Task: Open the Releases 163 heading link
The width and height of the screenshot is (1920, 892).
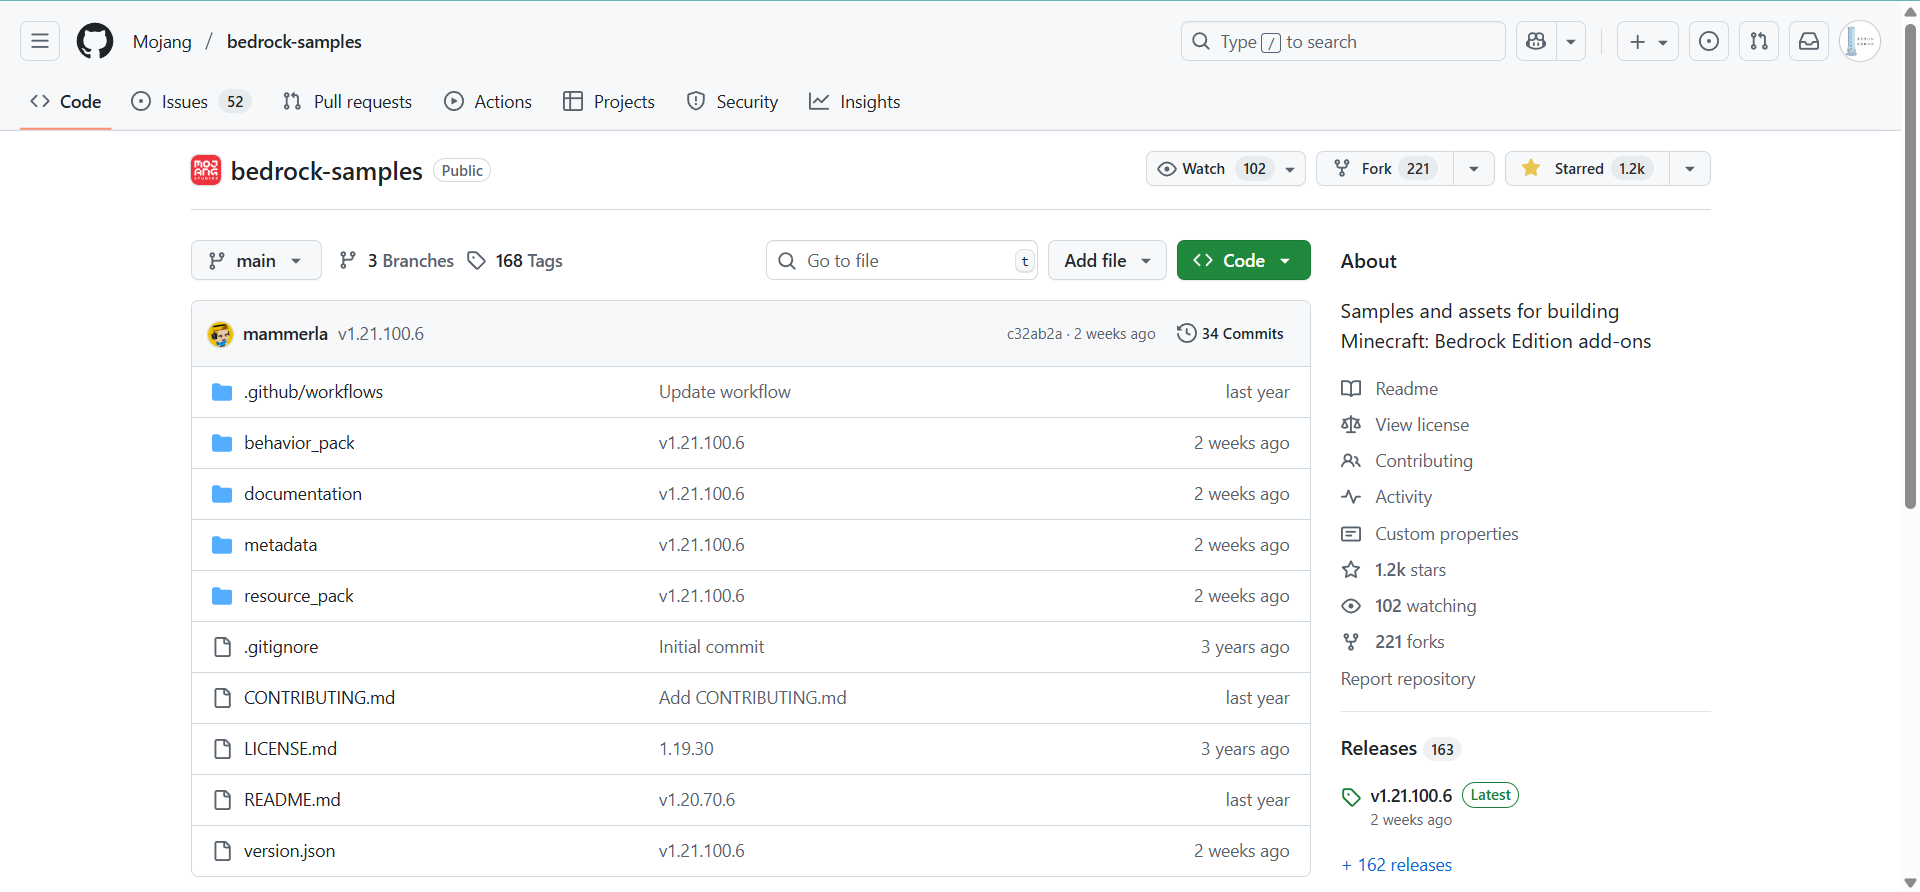Action: point(1400,749)
